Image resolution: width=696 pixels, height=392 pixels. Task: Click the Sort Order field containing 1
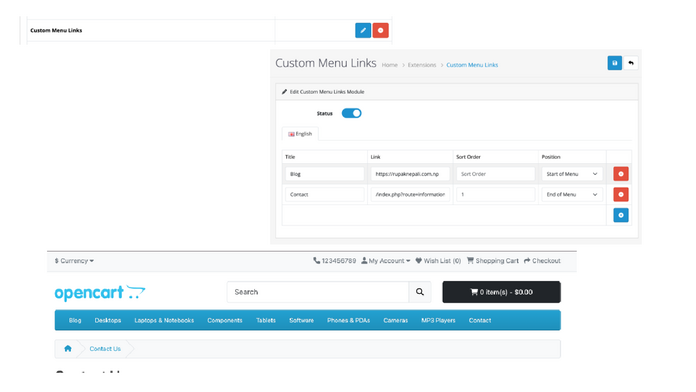[495, 194]
